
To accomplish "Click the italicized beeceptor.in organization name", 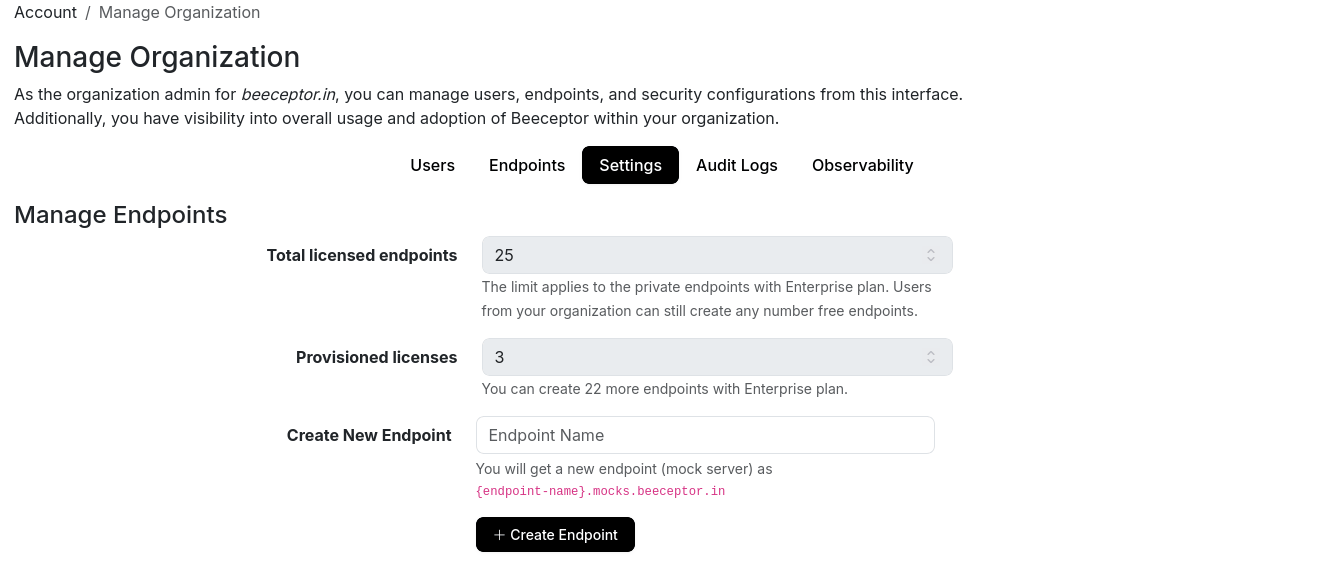I will (x=287, y=94).
